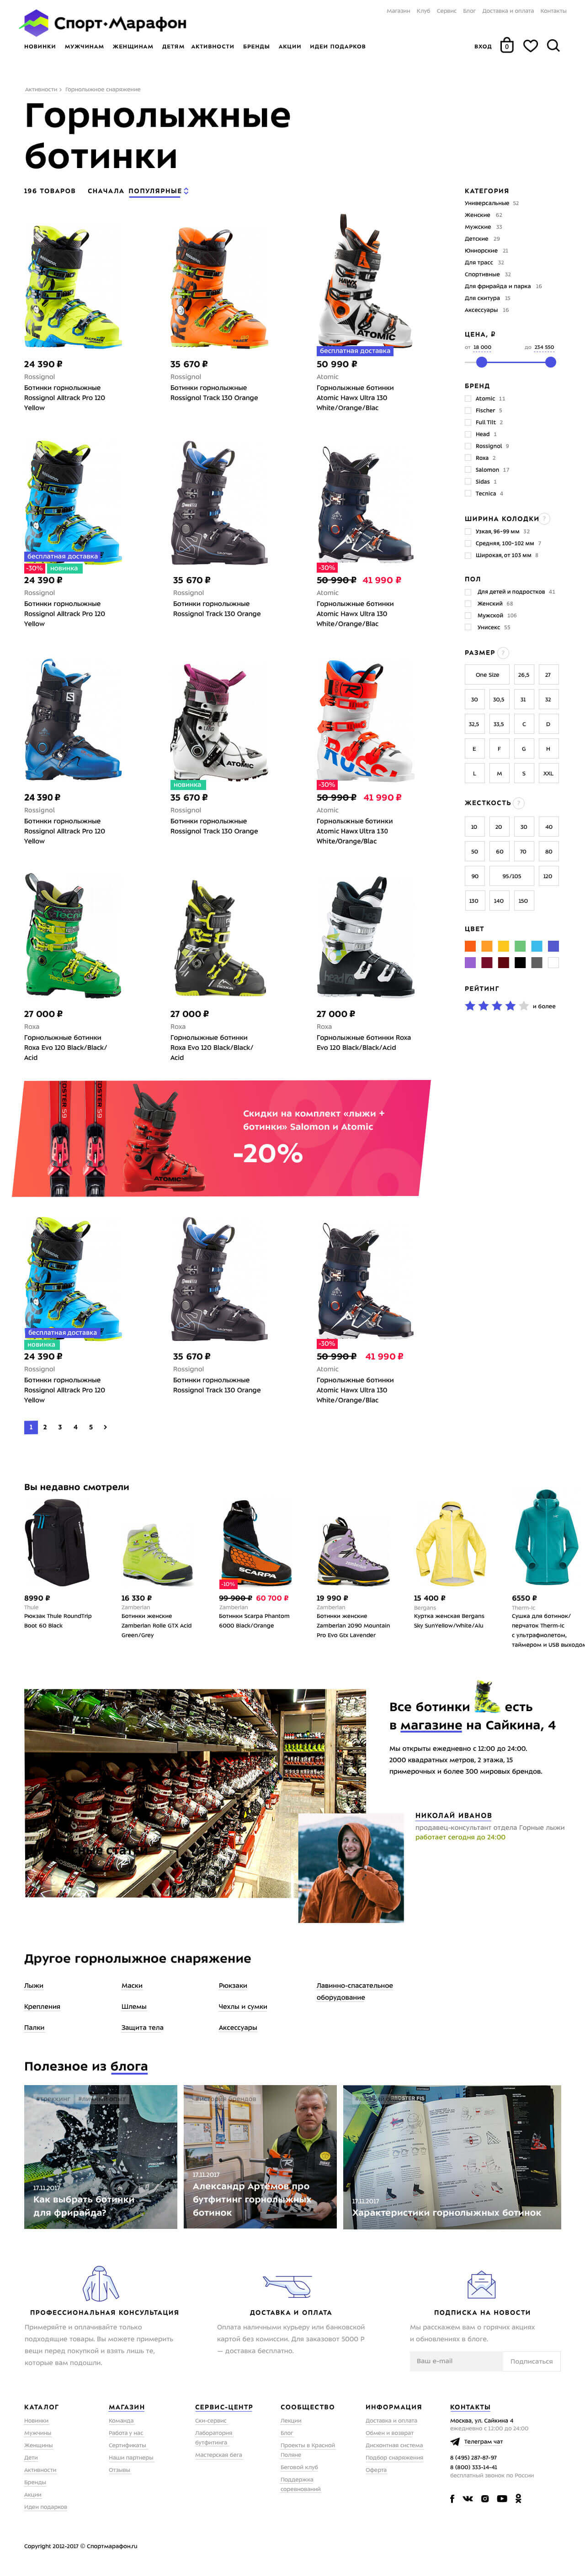Click the search magnifier icon

(x=553, y=45)
